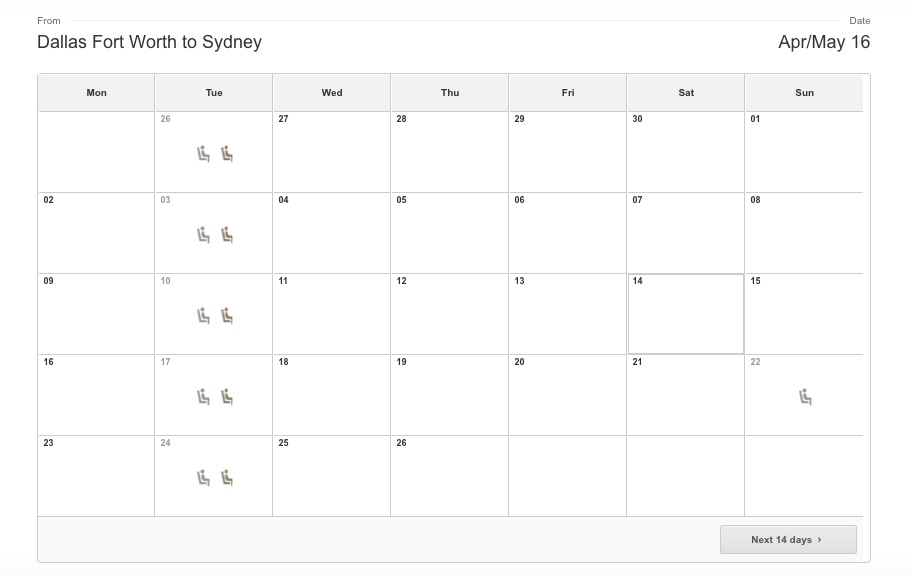Image resolution: width=912 pixels, height=576 pixels.
Task: Click the brown seat icon on Tuesday 26
Action: pos(227,154)
